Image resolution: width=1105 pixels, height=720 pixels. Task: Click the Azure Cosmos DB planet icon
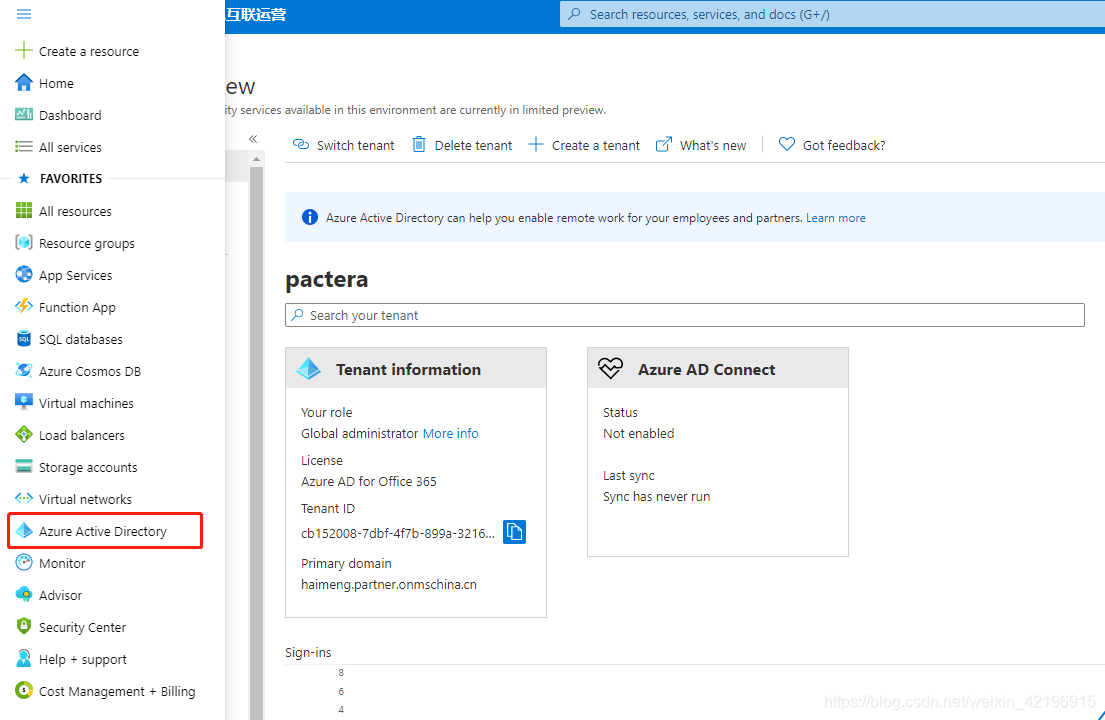pos(23,371)
